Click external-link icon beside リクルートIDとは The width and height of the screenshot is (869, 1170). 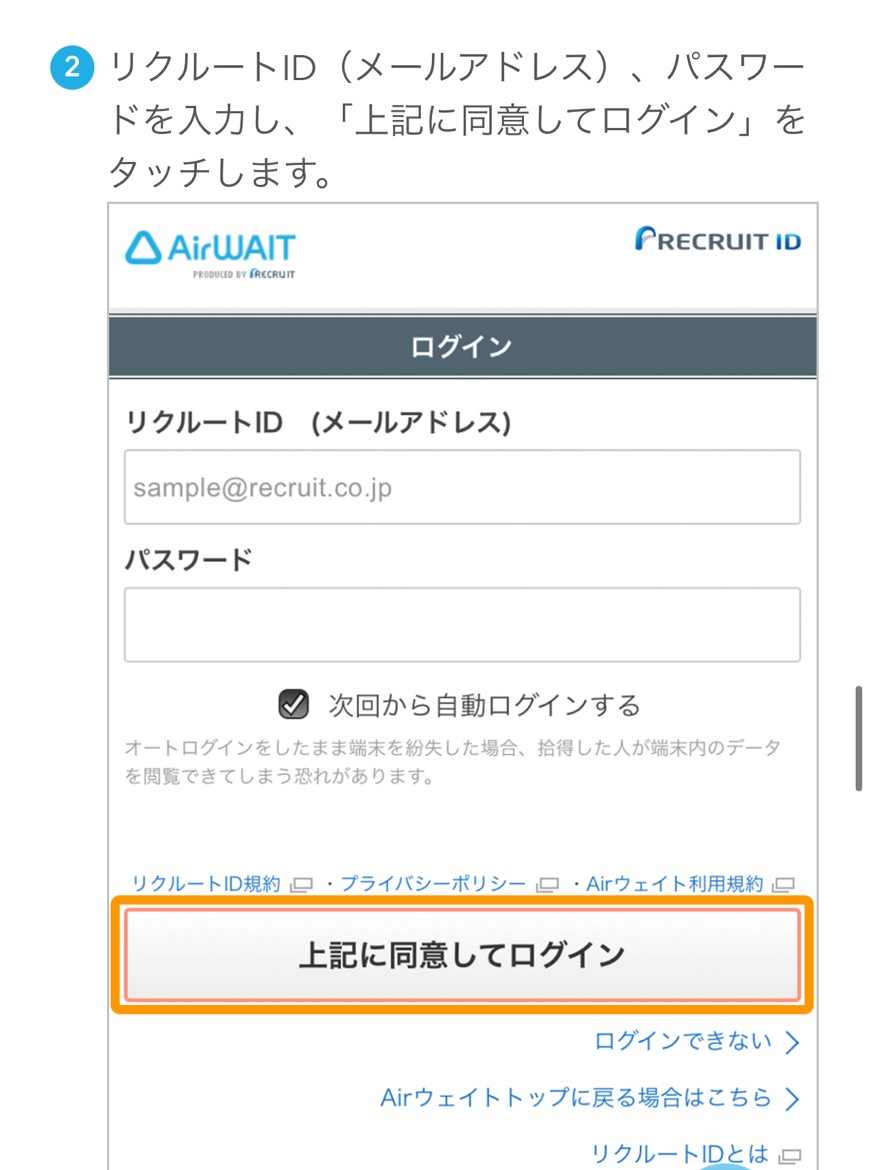[x=790, y=1156]
